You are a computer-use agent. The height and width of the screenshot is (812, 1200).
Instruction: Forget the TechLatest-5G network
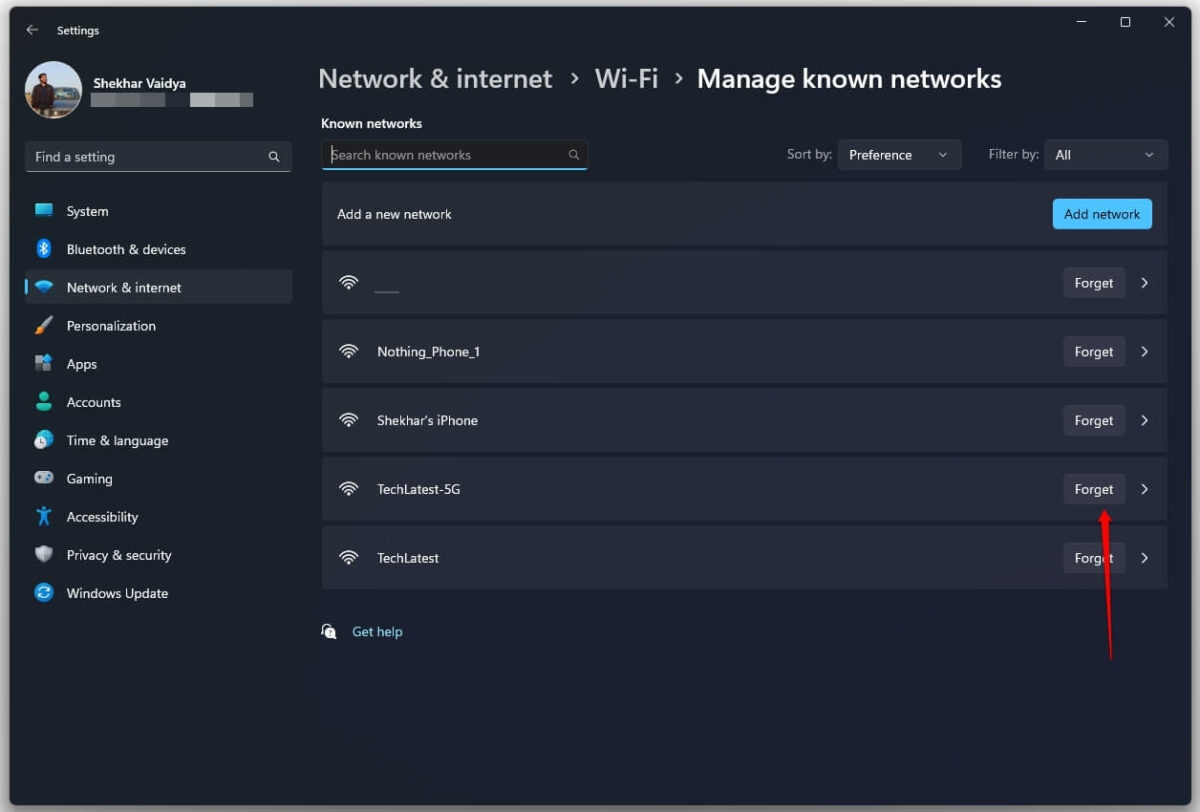1093,489
